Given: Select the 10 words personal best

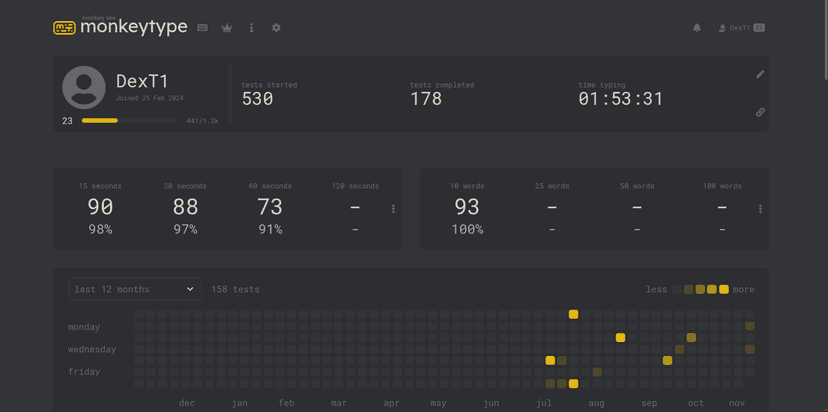Looking at the screenshot, I should [467, 208].
